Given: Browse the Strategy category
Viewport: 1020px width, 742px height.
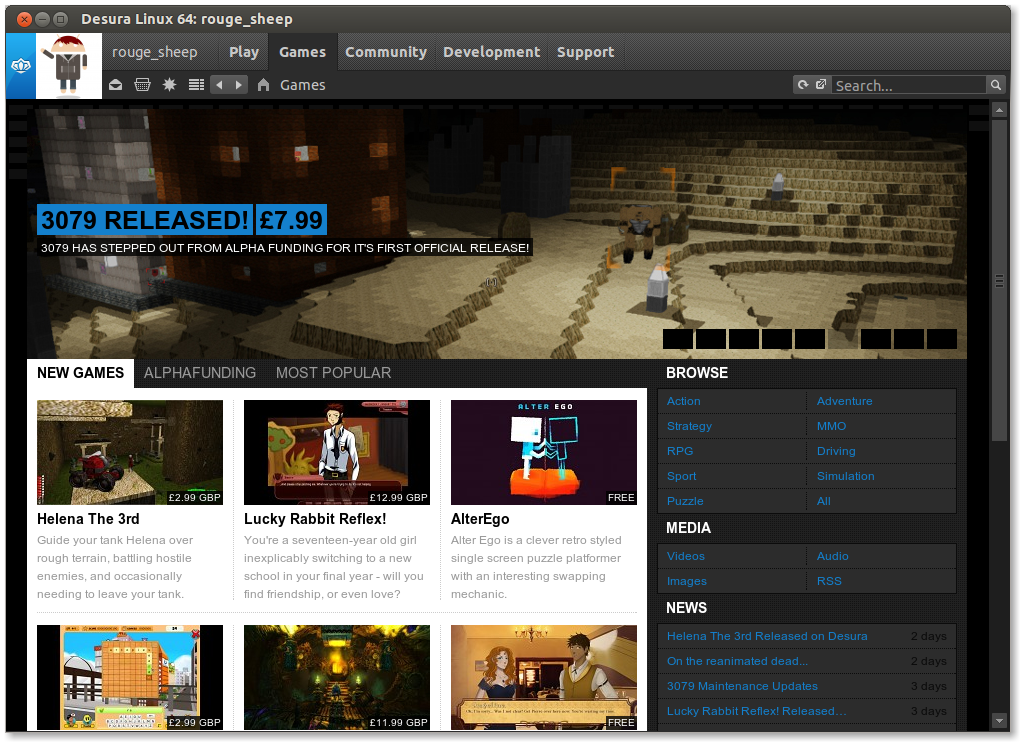Looking at the screenshot, I should tap(689, 426).
